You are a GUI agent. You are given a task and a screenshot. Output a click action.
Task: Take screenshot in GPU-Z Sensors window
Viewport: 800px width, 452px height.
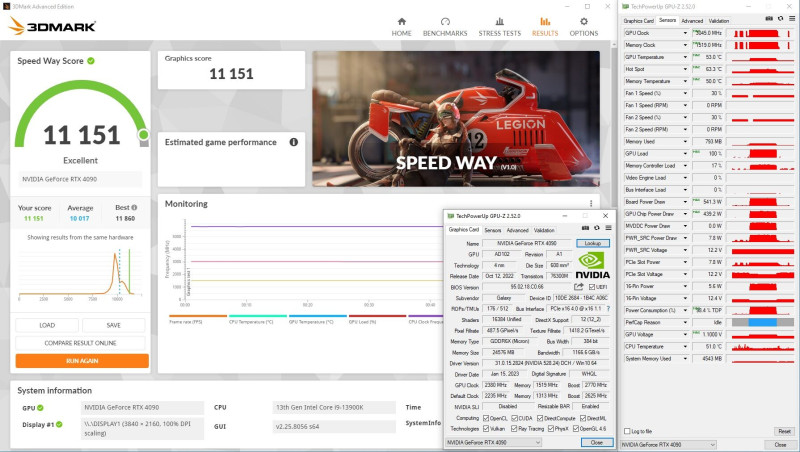769,18
